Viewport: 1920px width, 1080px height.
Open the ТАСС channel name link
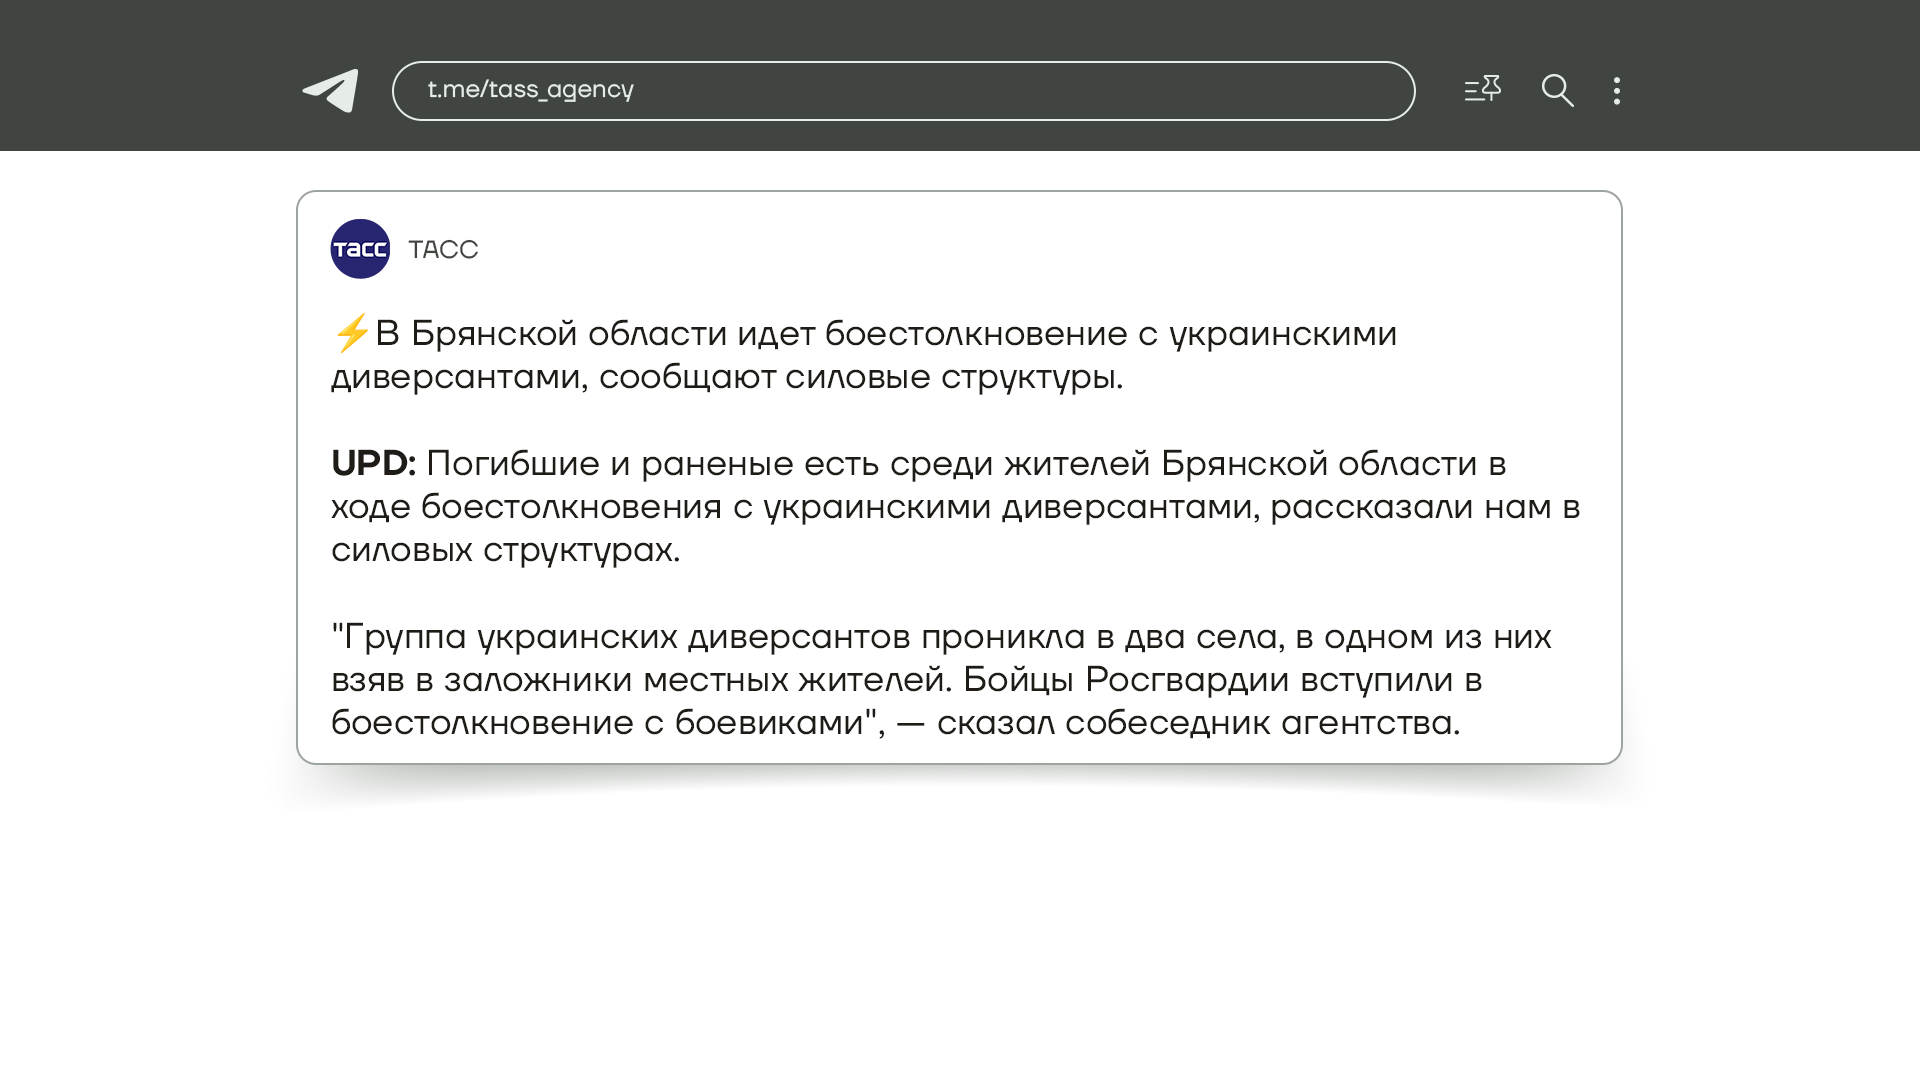(x=443, y=250)
